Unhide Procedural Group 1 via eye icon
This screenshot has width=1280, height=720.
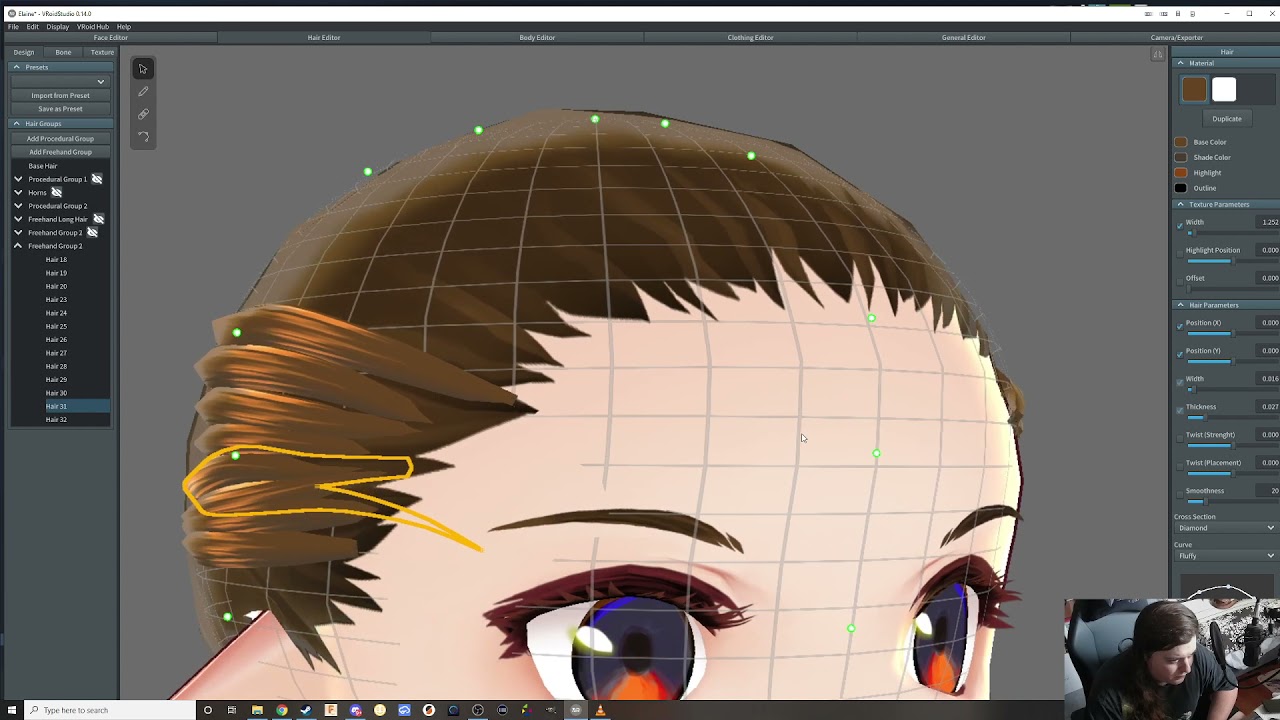click(97, 179)
